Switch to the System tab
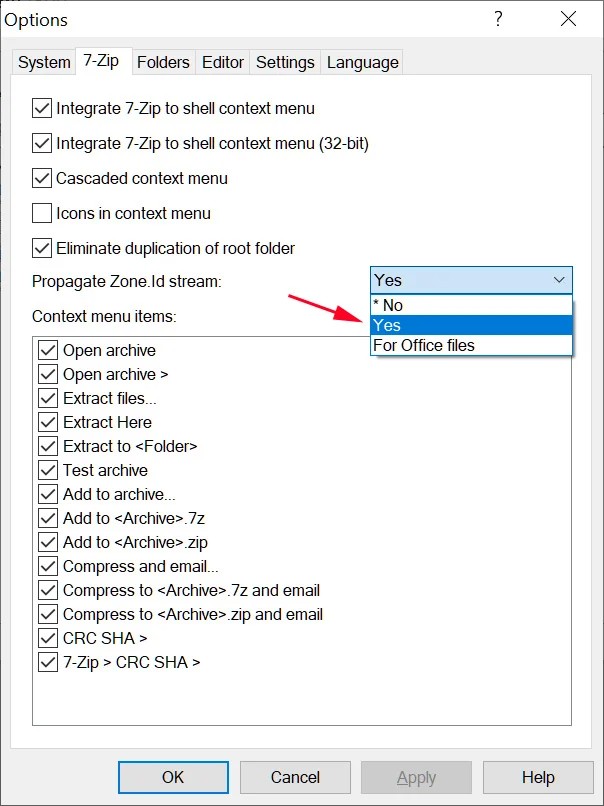The height and width of the screenshot is (806, 604). (x=44, y=63)
